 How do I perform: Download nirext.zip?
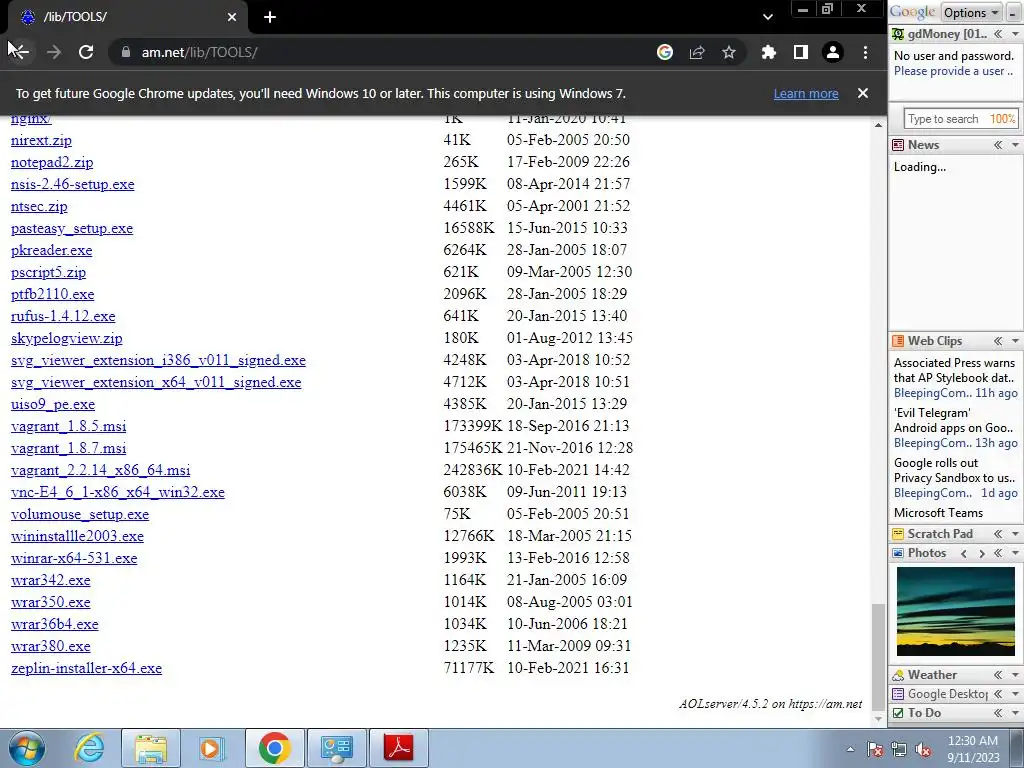coord(41,140)
